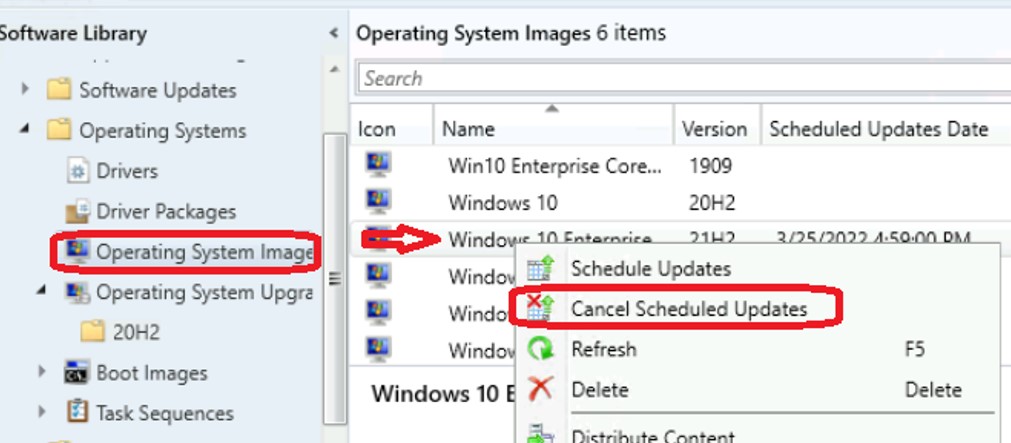Viewport: 1011px width, 443px height.
Task: Select Software Updates in the tree
Action: pyautogui.click(x=157, y=90)
